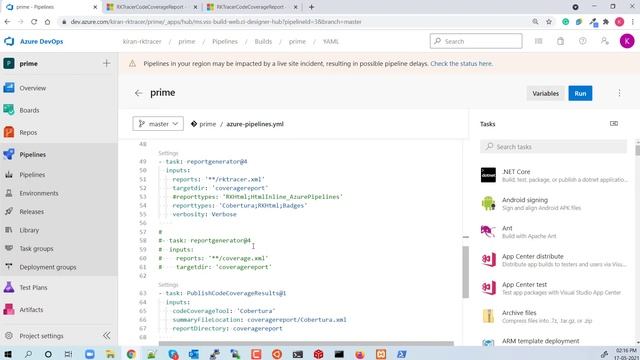
Task: Select the .NET Core task
Action: [x=554, y=176]
